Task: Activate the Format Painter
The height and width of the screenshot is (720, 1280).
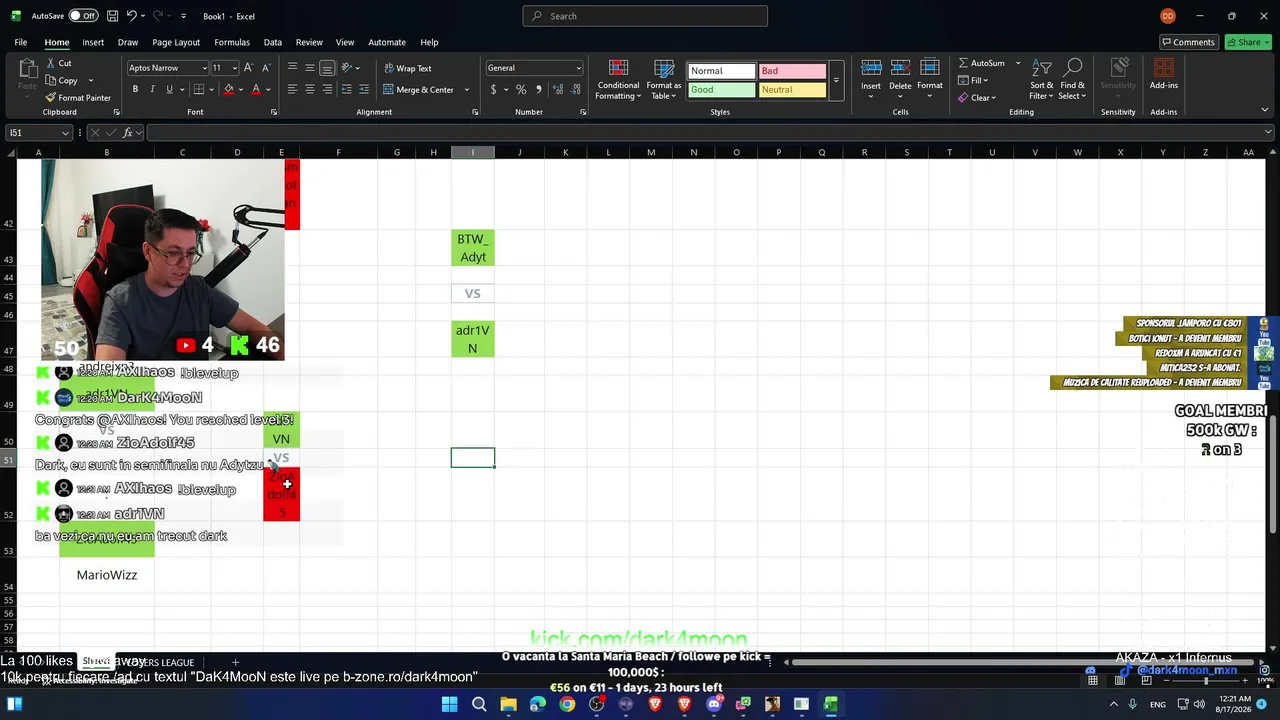Action: [x=78, y=98]
